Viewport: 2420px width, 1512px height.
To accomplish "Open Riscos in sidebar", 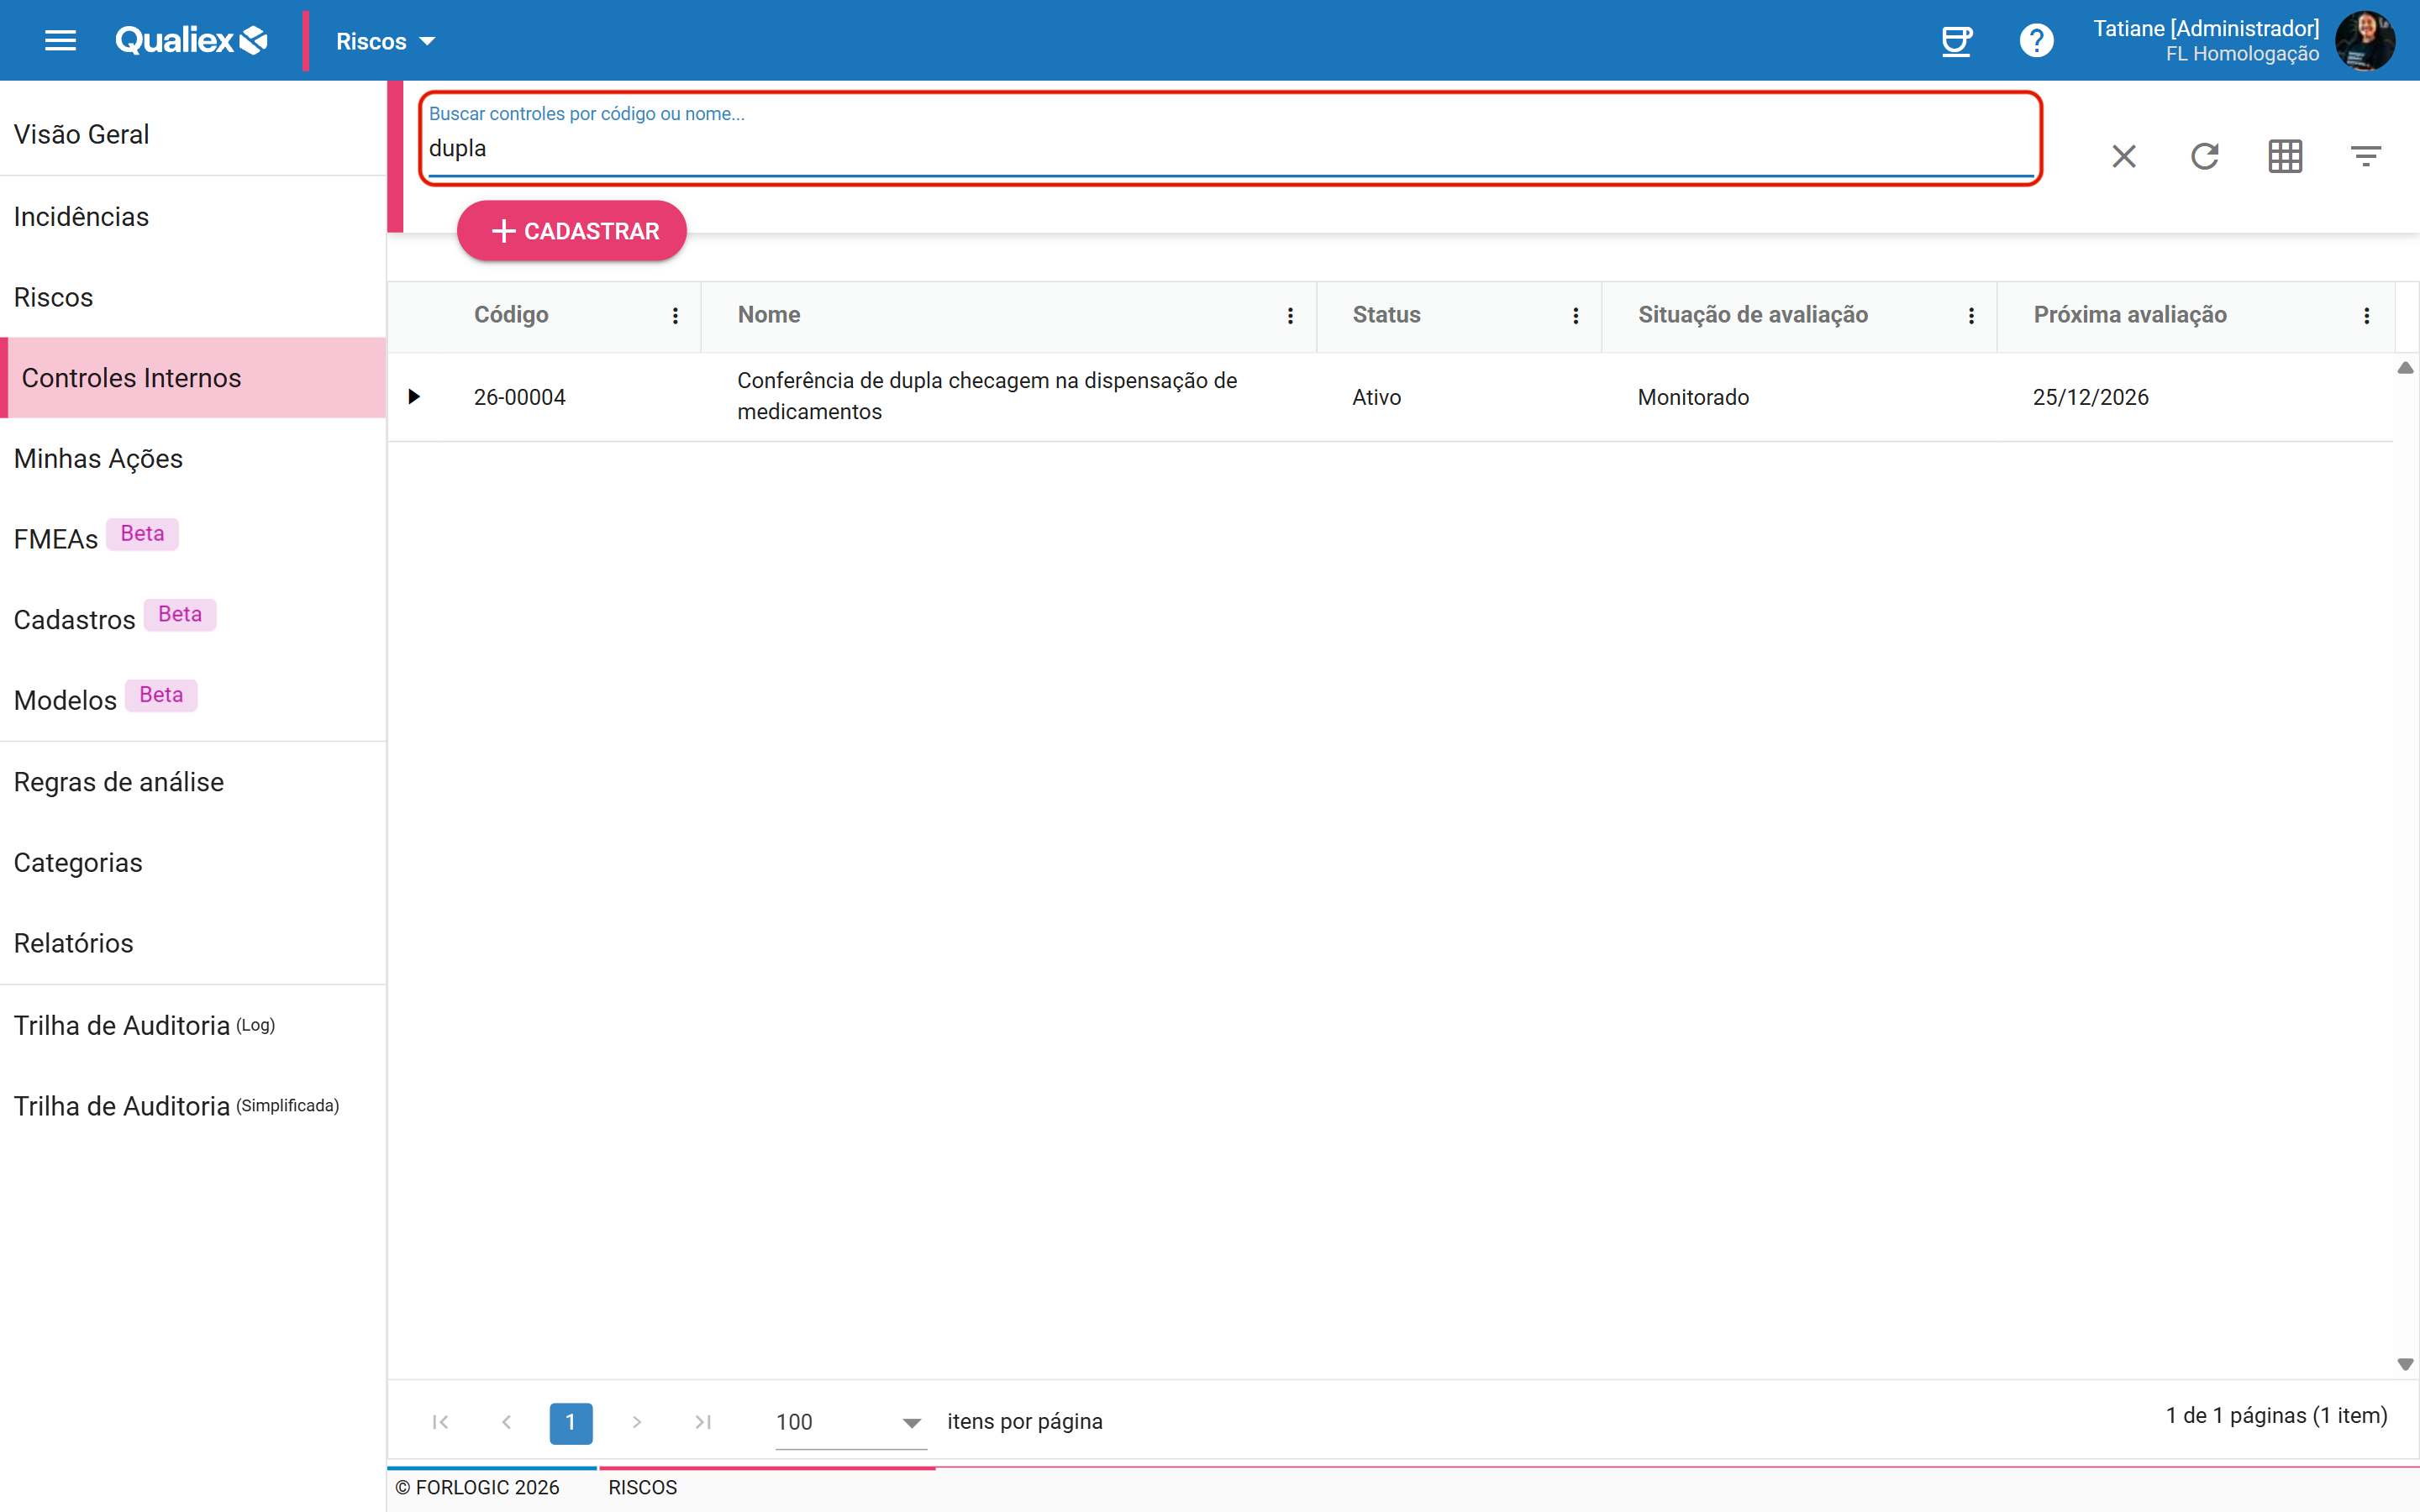I will pos(193,297).
